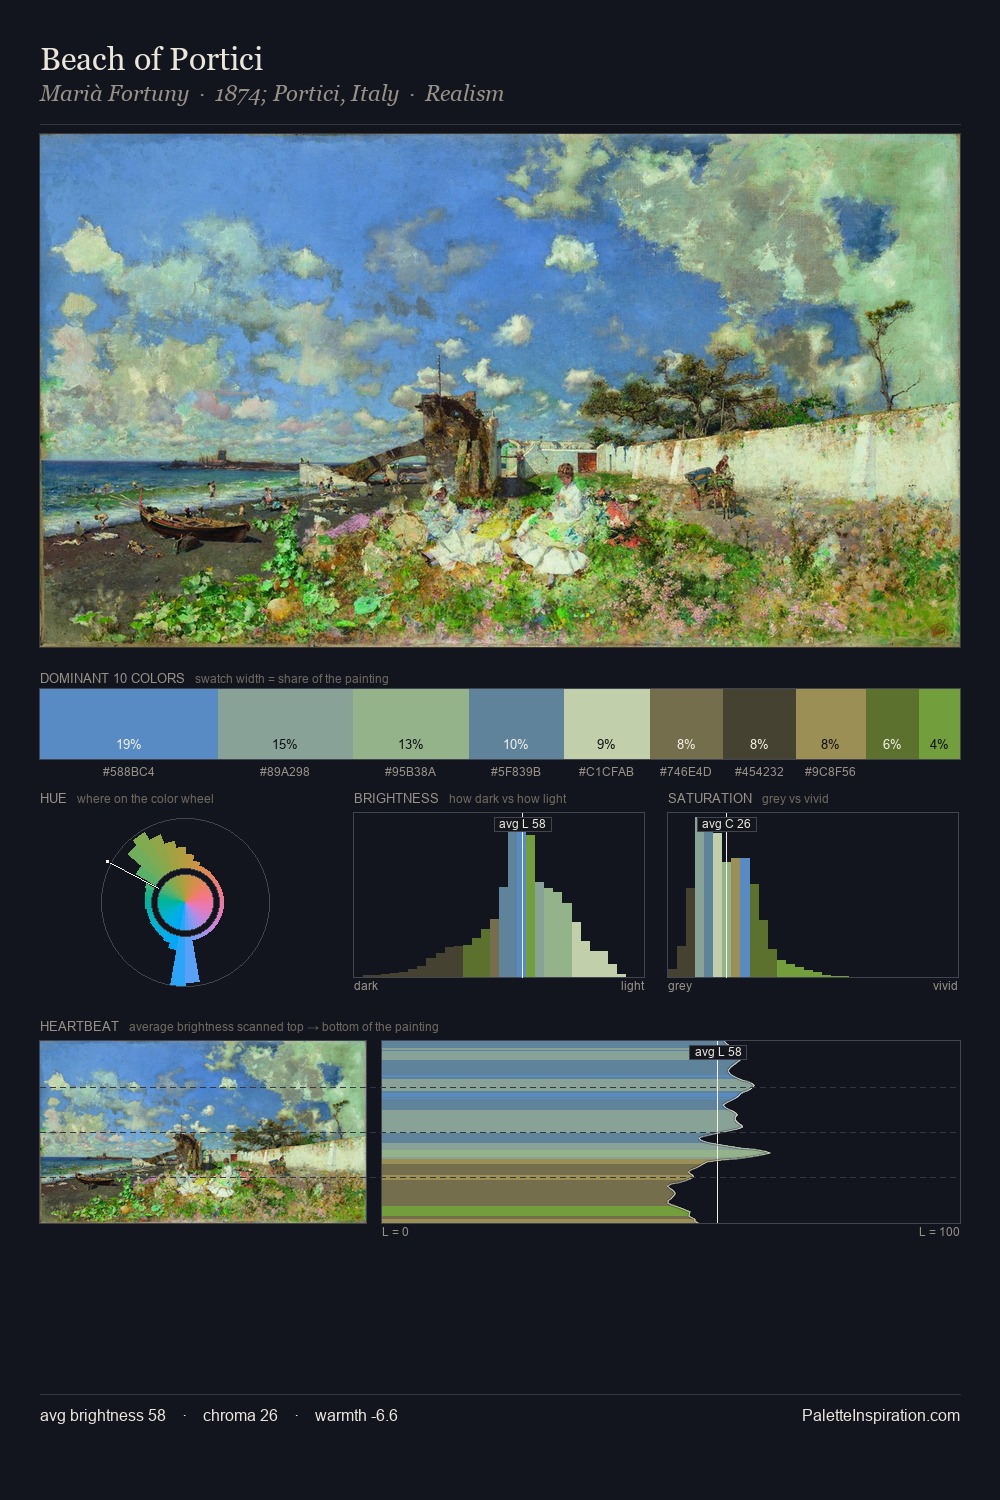
Task: Select the 19% blue swatch #588BC4
Action: [x=129, y=724]
